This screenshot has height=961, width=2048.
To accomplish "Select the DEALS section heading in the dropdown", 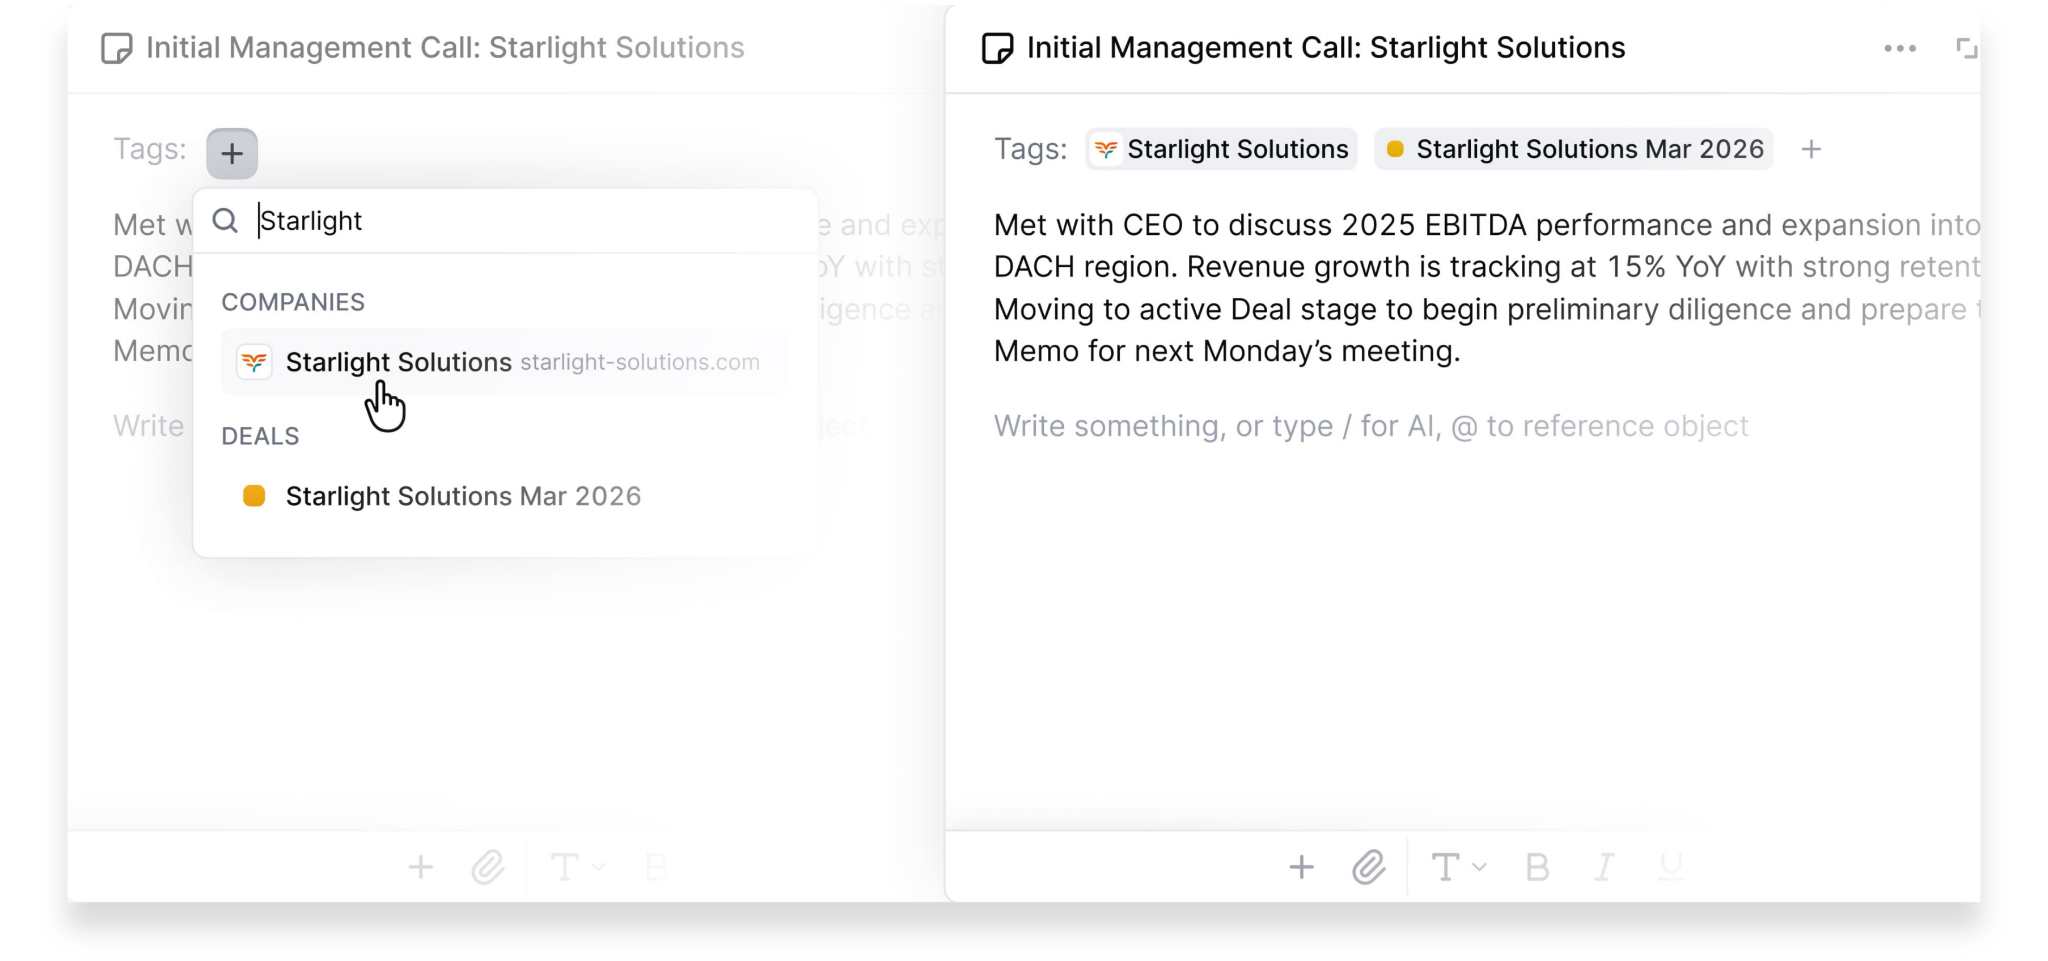I will pyautogui.click(x=260, y=435).
